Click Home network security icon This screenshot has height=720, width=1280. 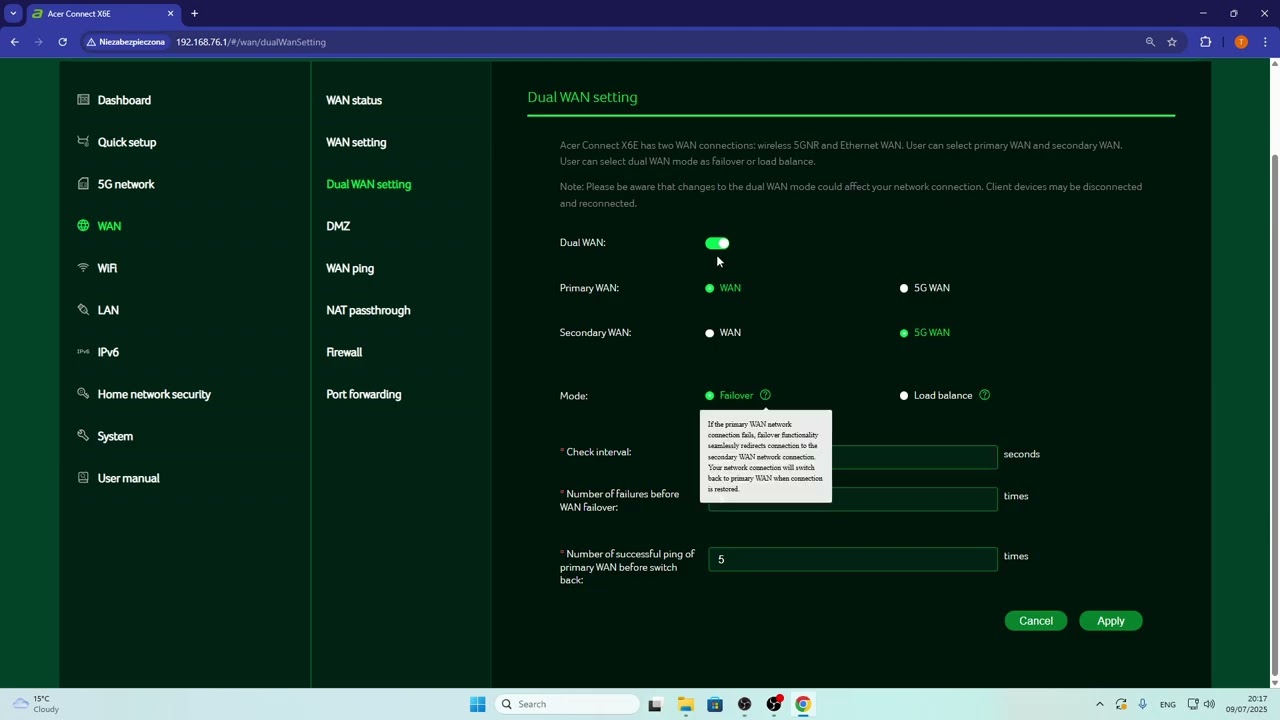coord(83,394)
